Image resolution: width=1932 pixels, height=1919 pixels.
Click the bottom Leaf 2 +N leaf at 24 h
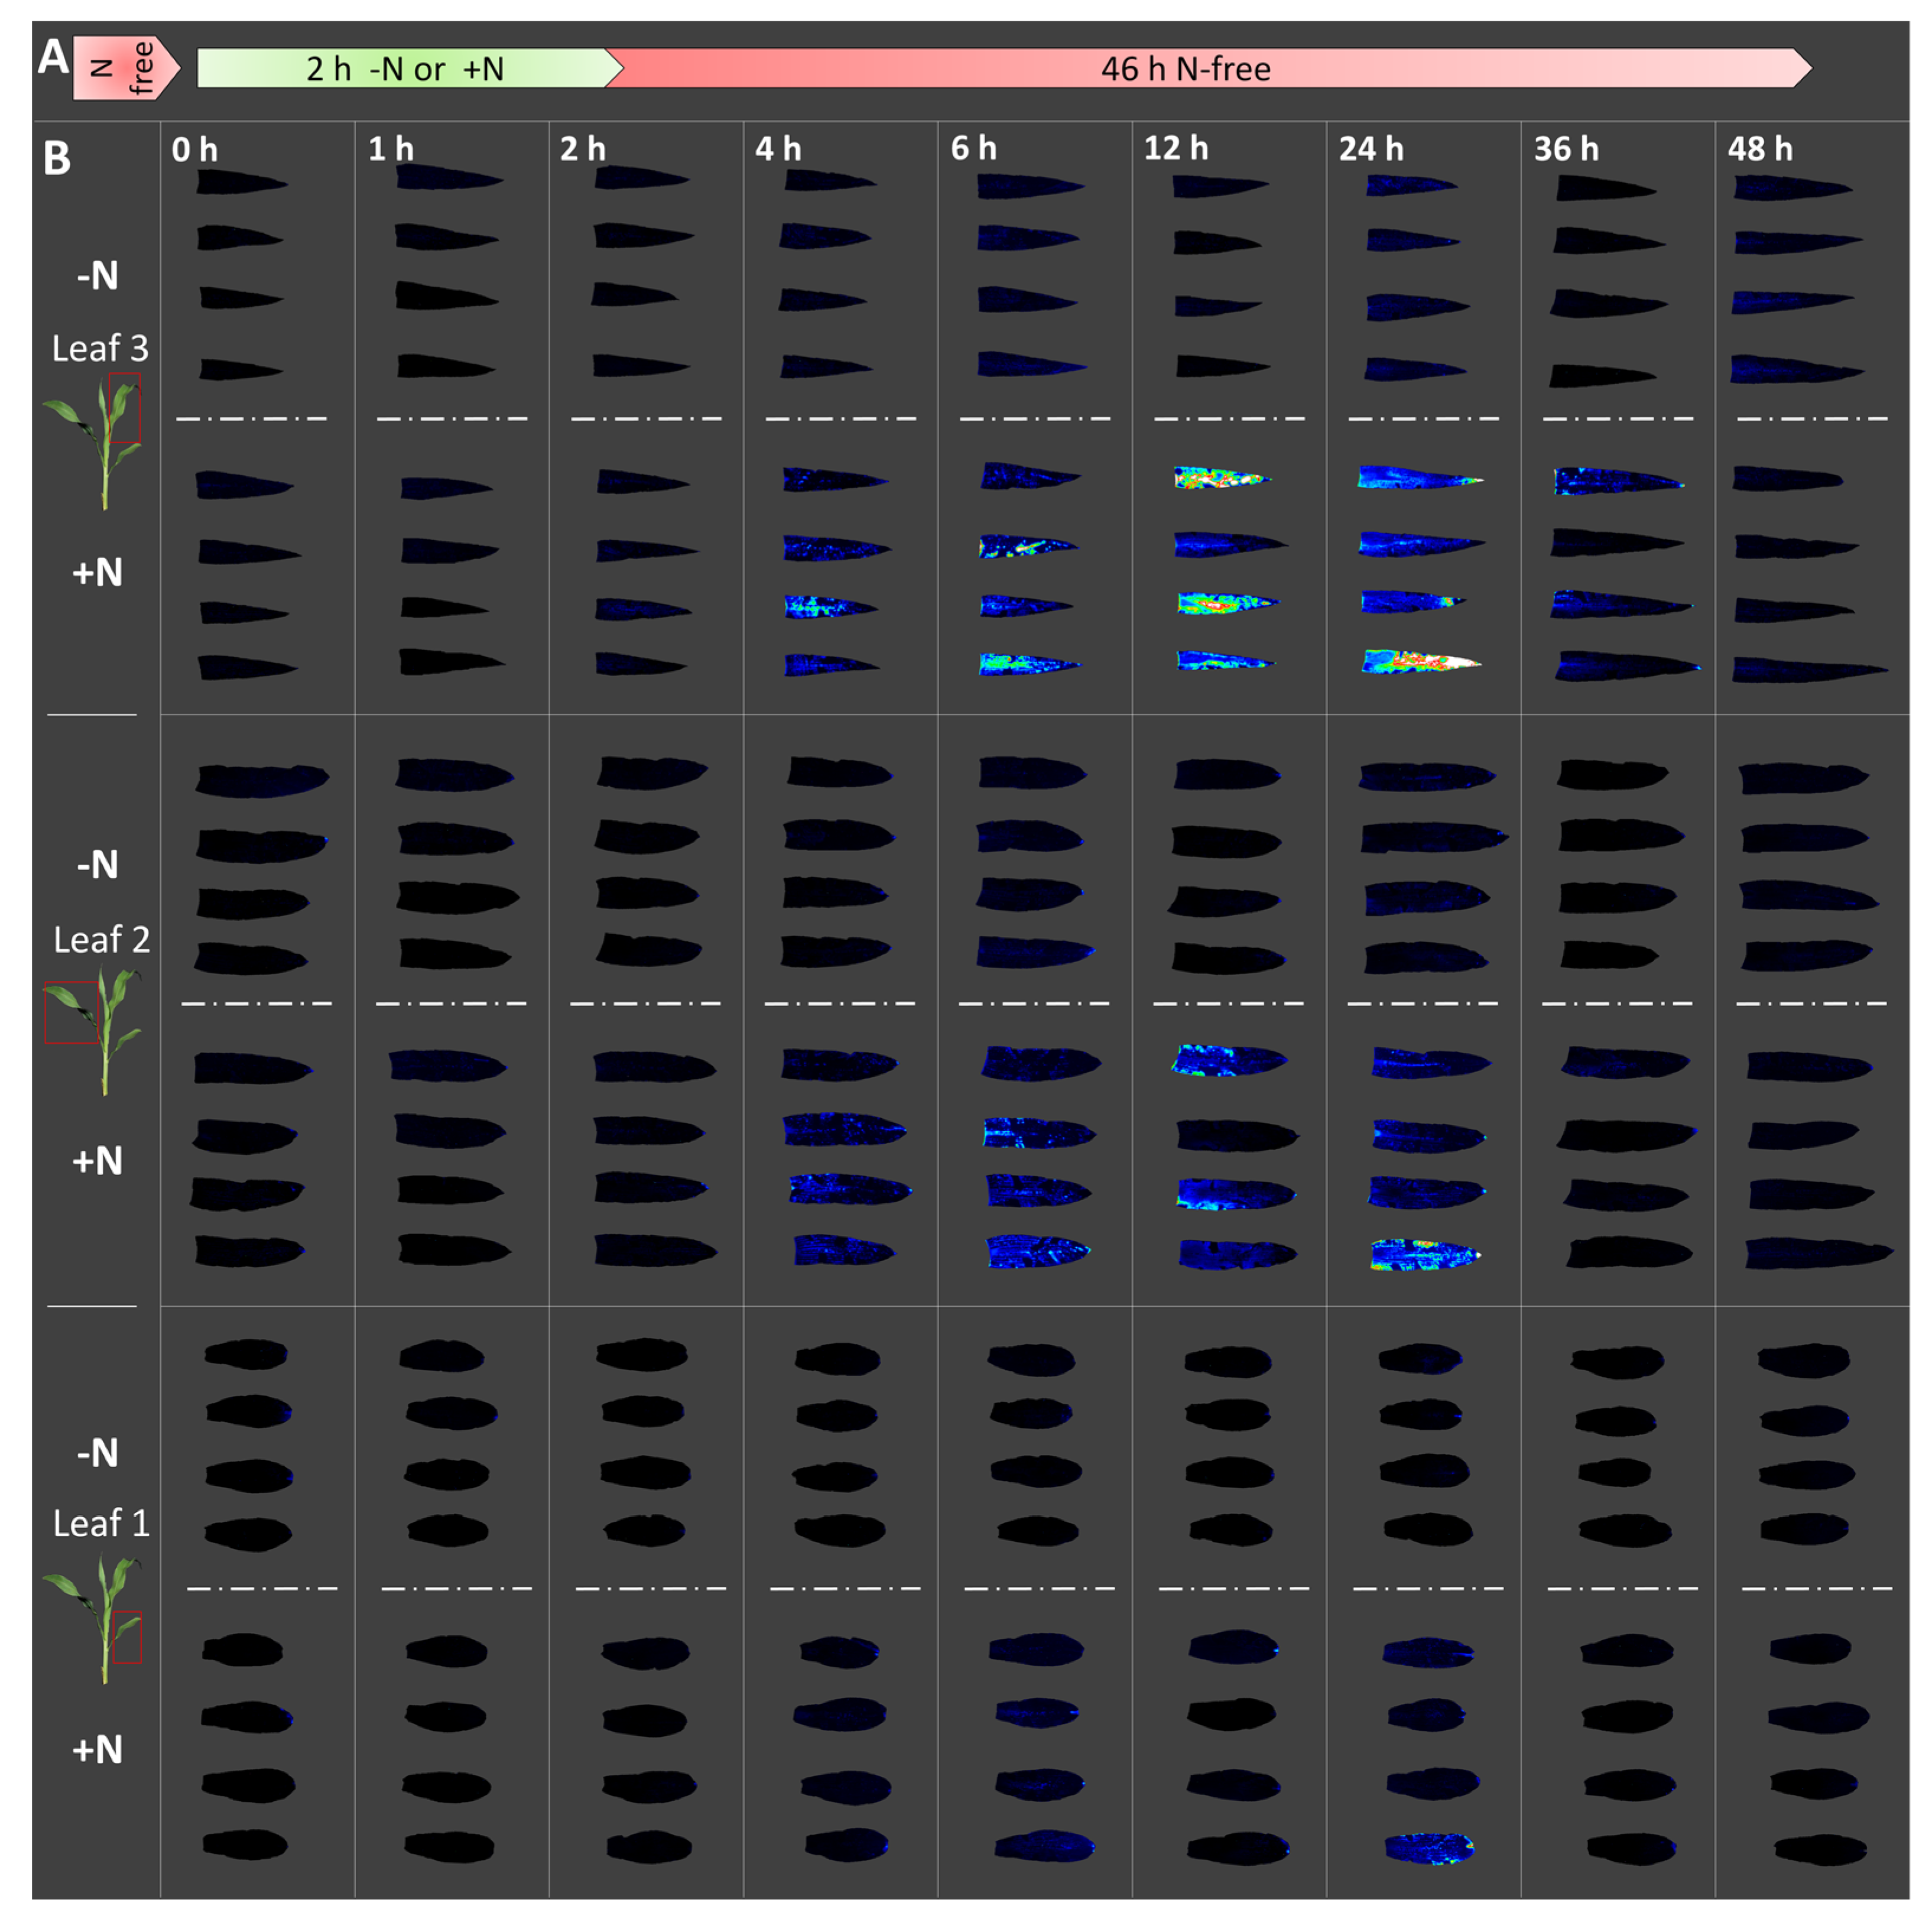coord(1425,1254)
